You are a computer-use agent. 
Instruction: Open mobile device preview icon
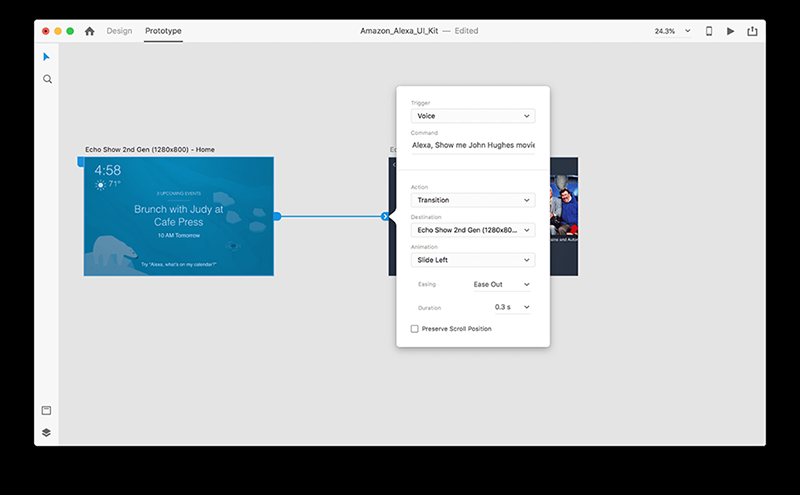click(709, 31)
